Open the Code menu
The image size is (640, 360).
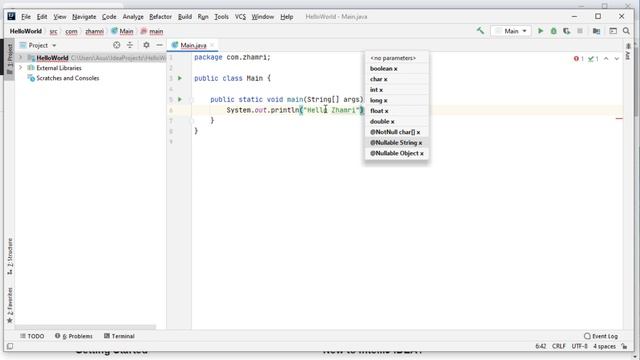[x=109, y=17]
